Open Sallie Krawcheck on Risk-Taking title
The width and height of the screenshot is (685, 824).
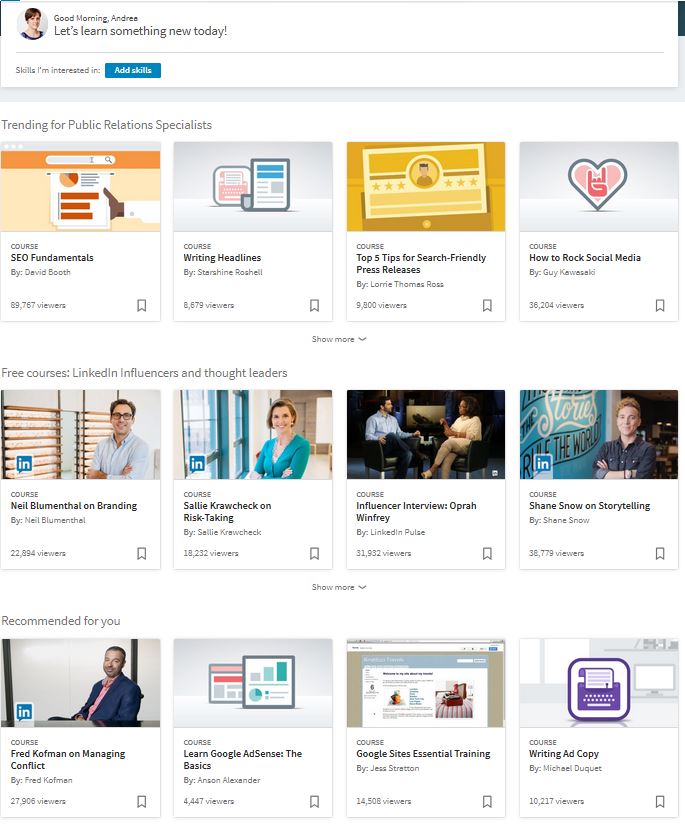pos(228,512)
